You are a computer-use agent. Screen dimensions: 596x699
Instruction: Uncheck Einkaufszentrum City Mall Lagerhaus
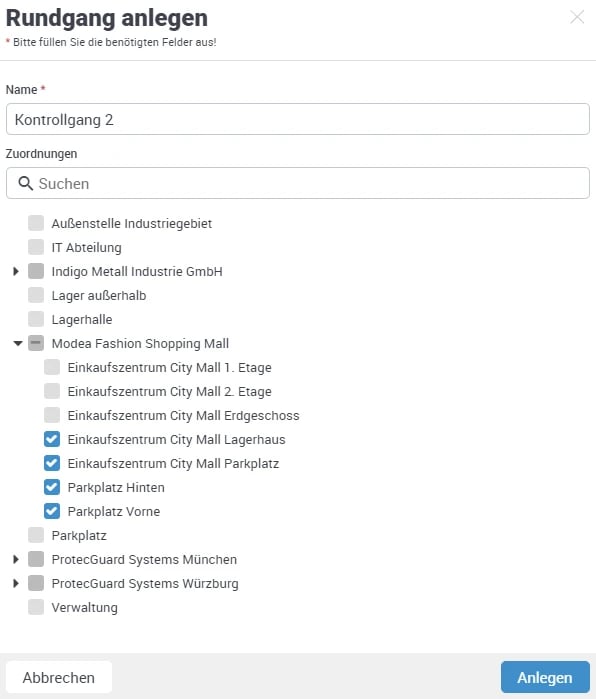(x=52, y=439)
